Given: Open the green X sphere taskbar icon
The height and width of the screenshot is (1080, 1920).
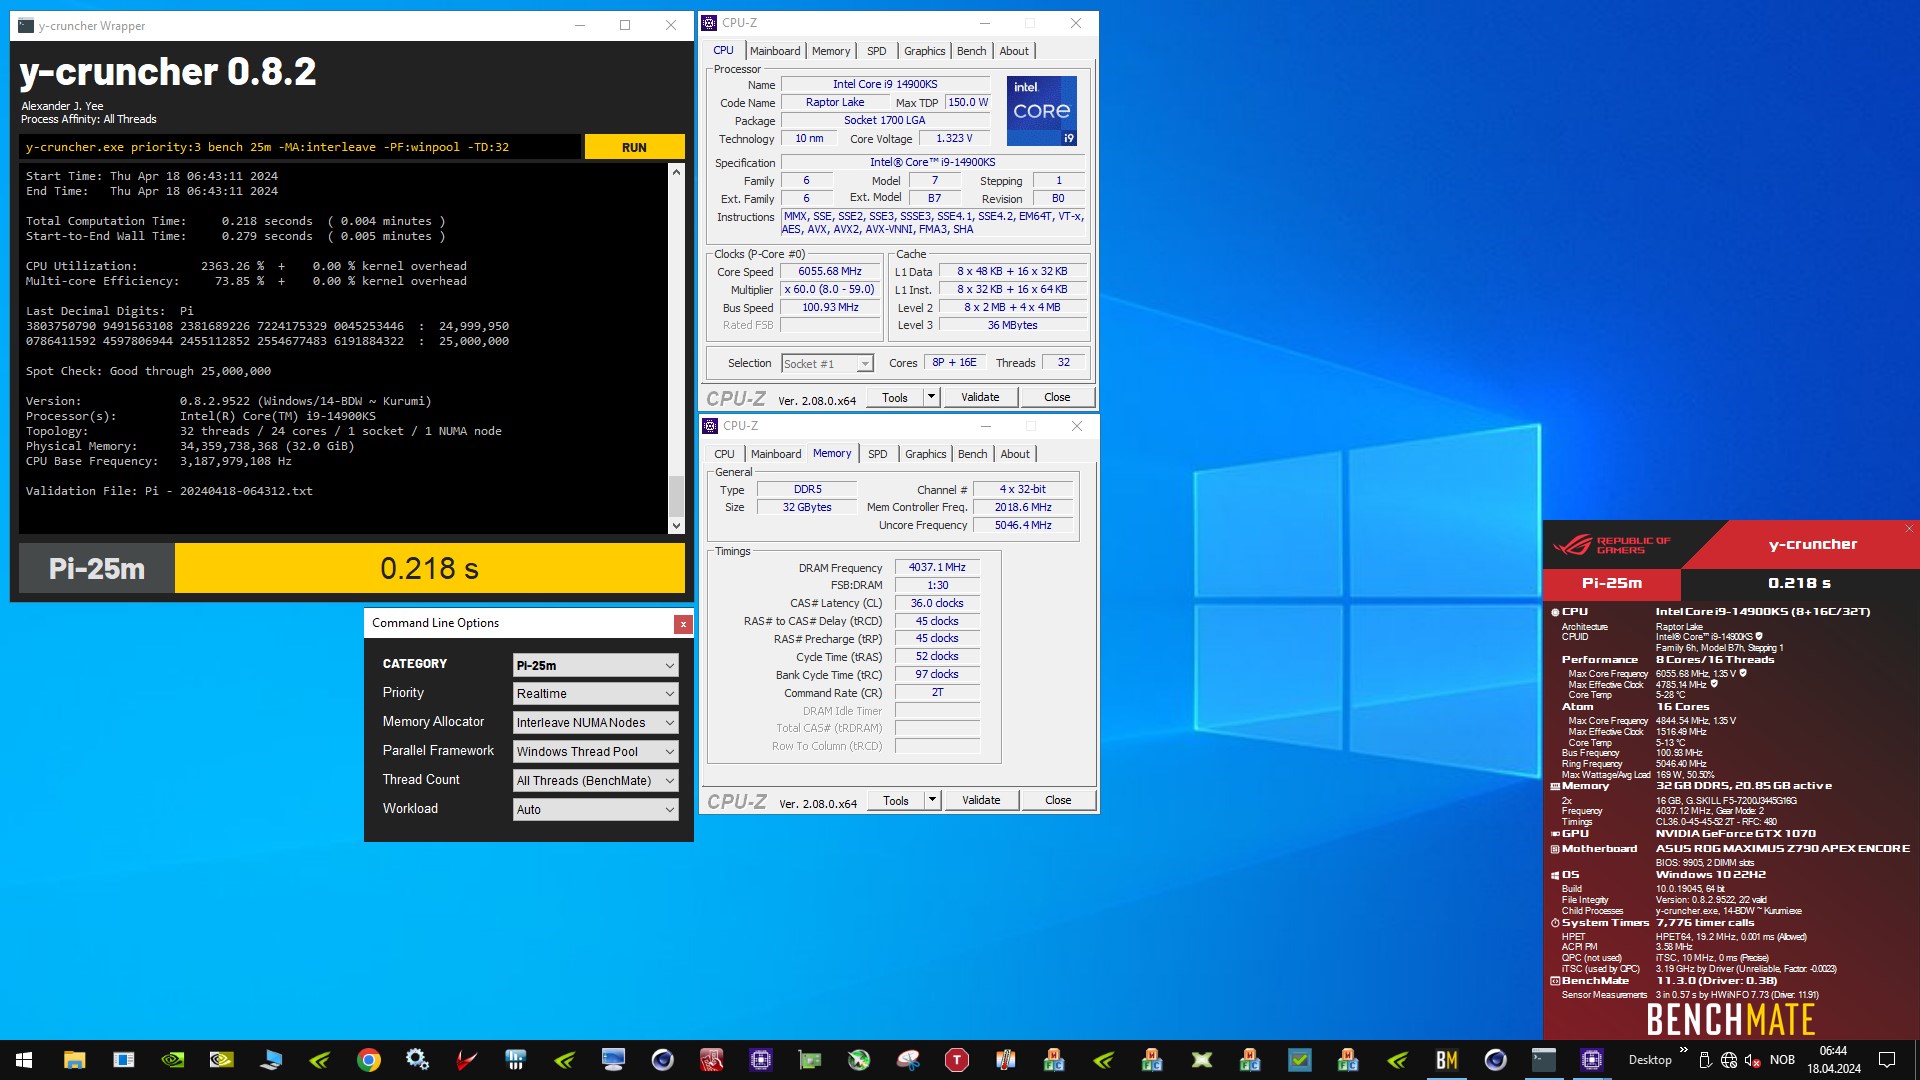Looking at the screenshot, I should coord(859,1060).
